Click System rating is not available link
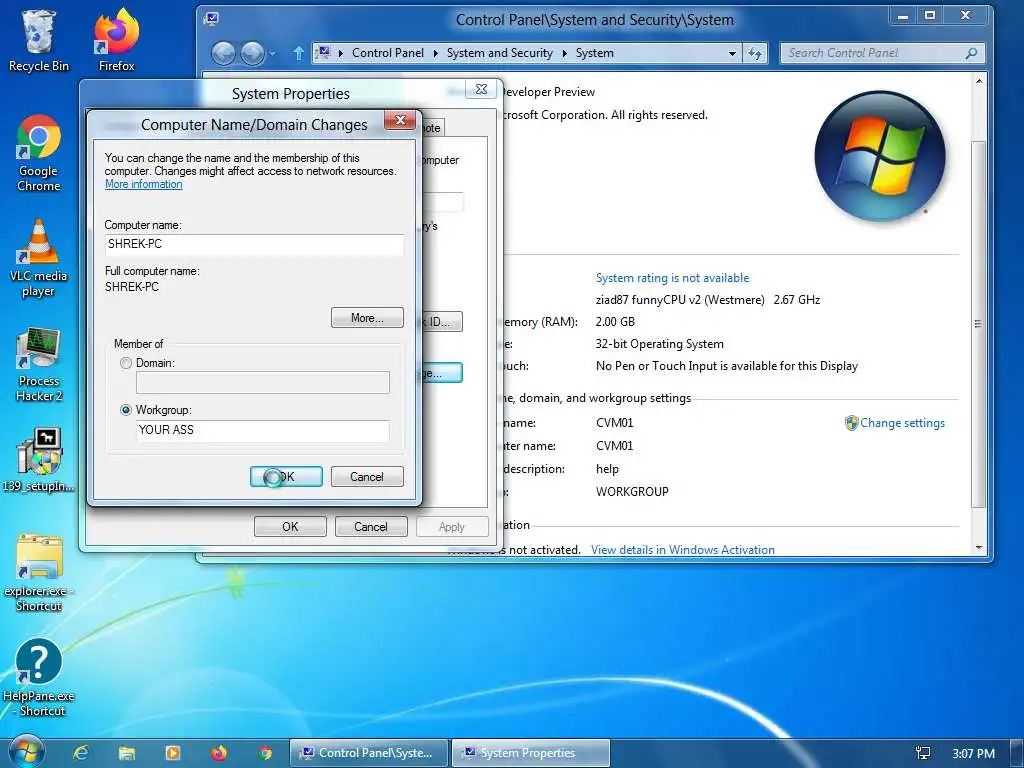 (672, 278)
